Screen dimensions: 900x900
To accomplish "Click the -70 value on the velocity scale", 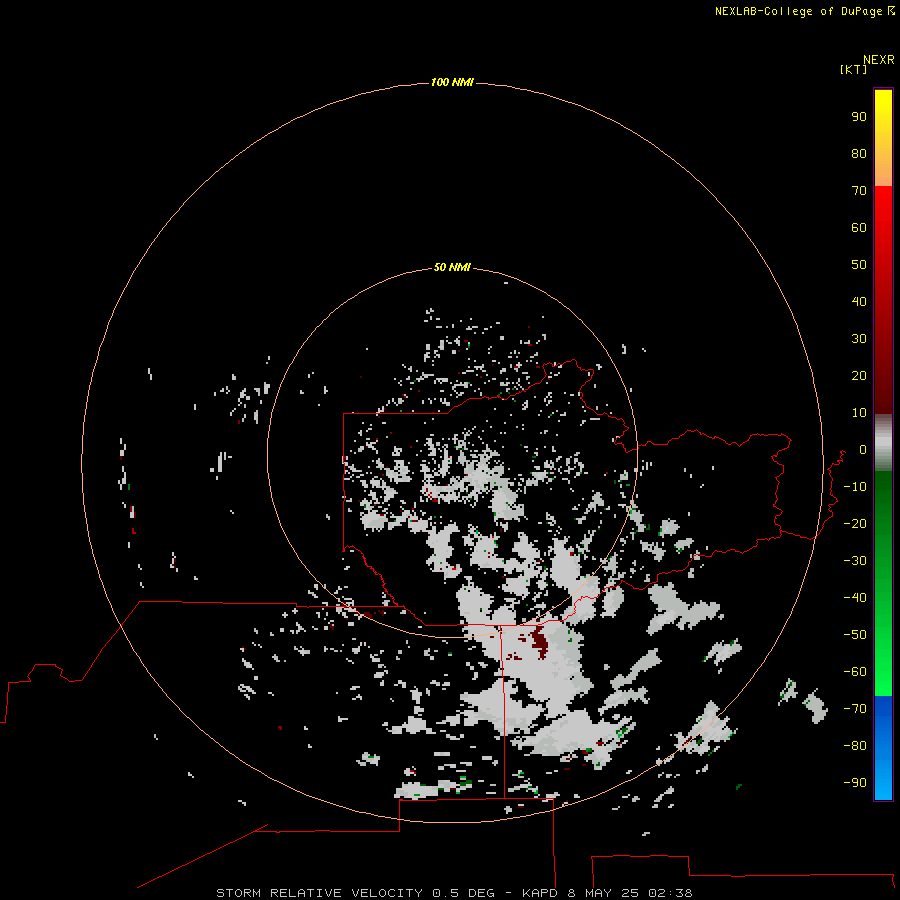I will 855,709.
